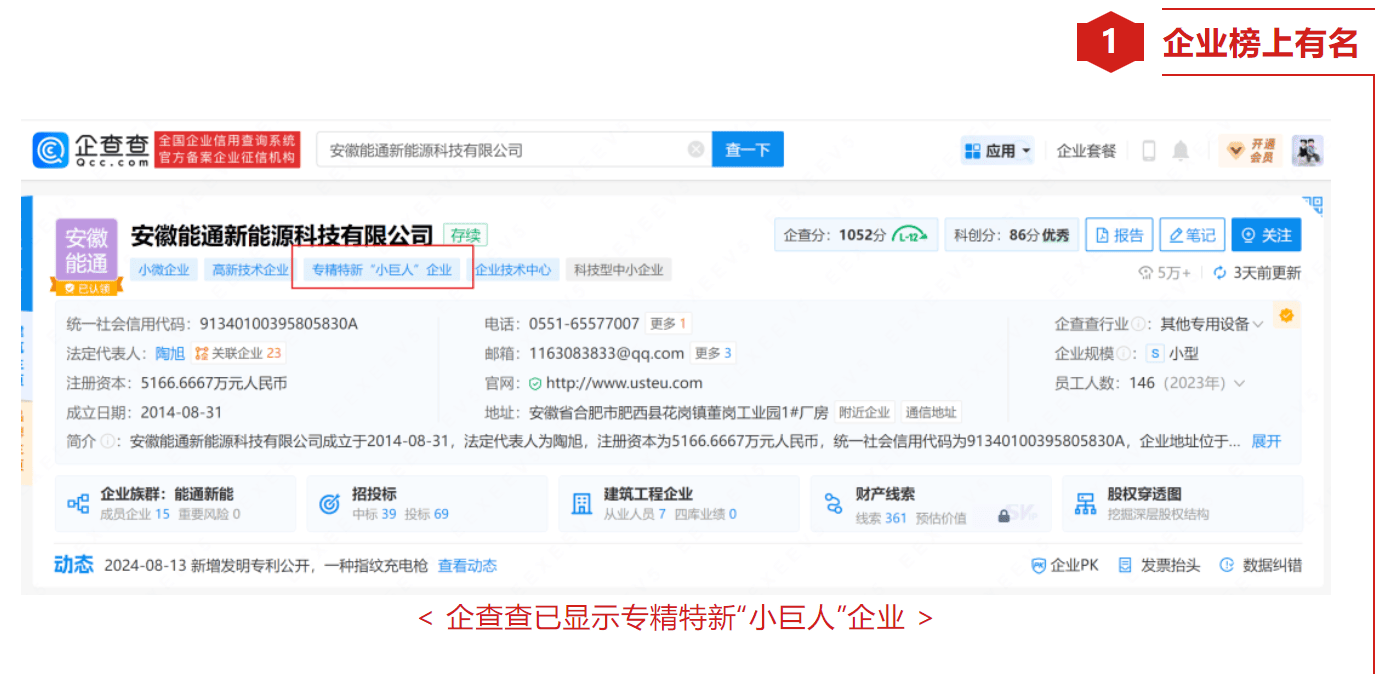Click the company name search input field
Screen dimensions: 1386x674
point(500,150)
